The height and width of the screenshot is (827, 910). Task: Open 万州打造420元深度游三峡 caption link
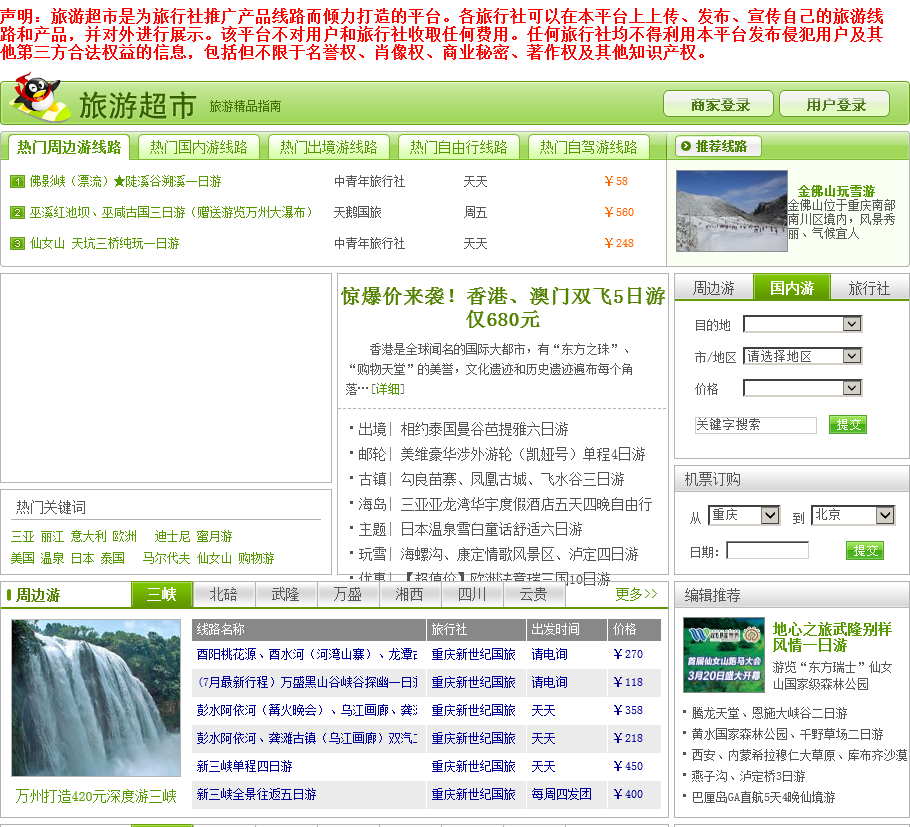(x=96, y=796)
